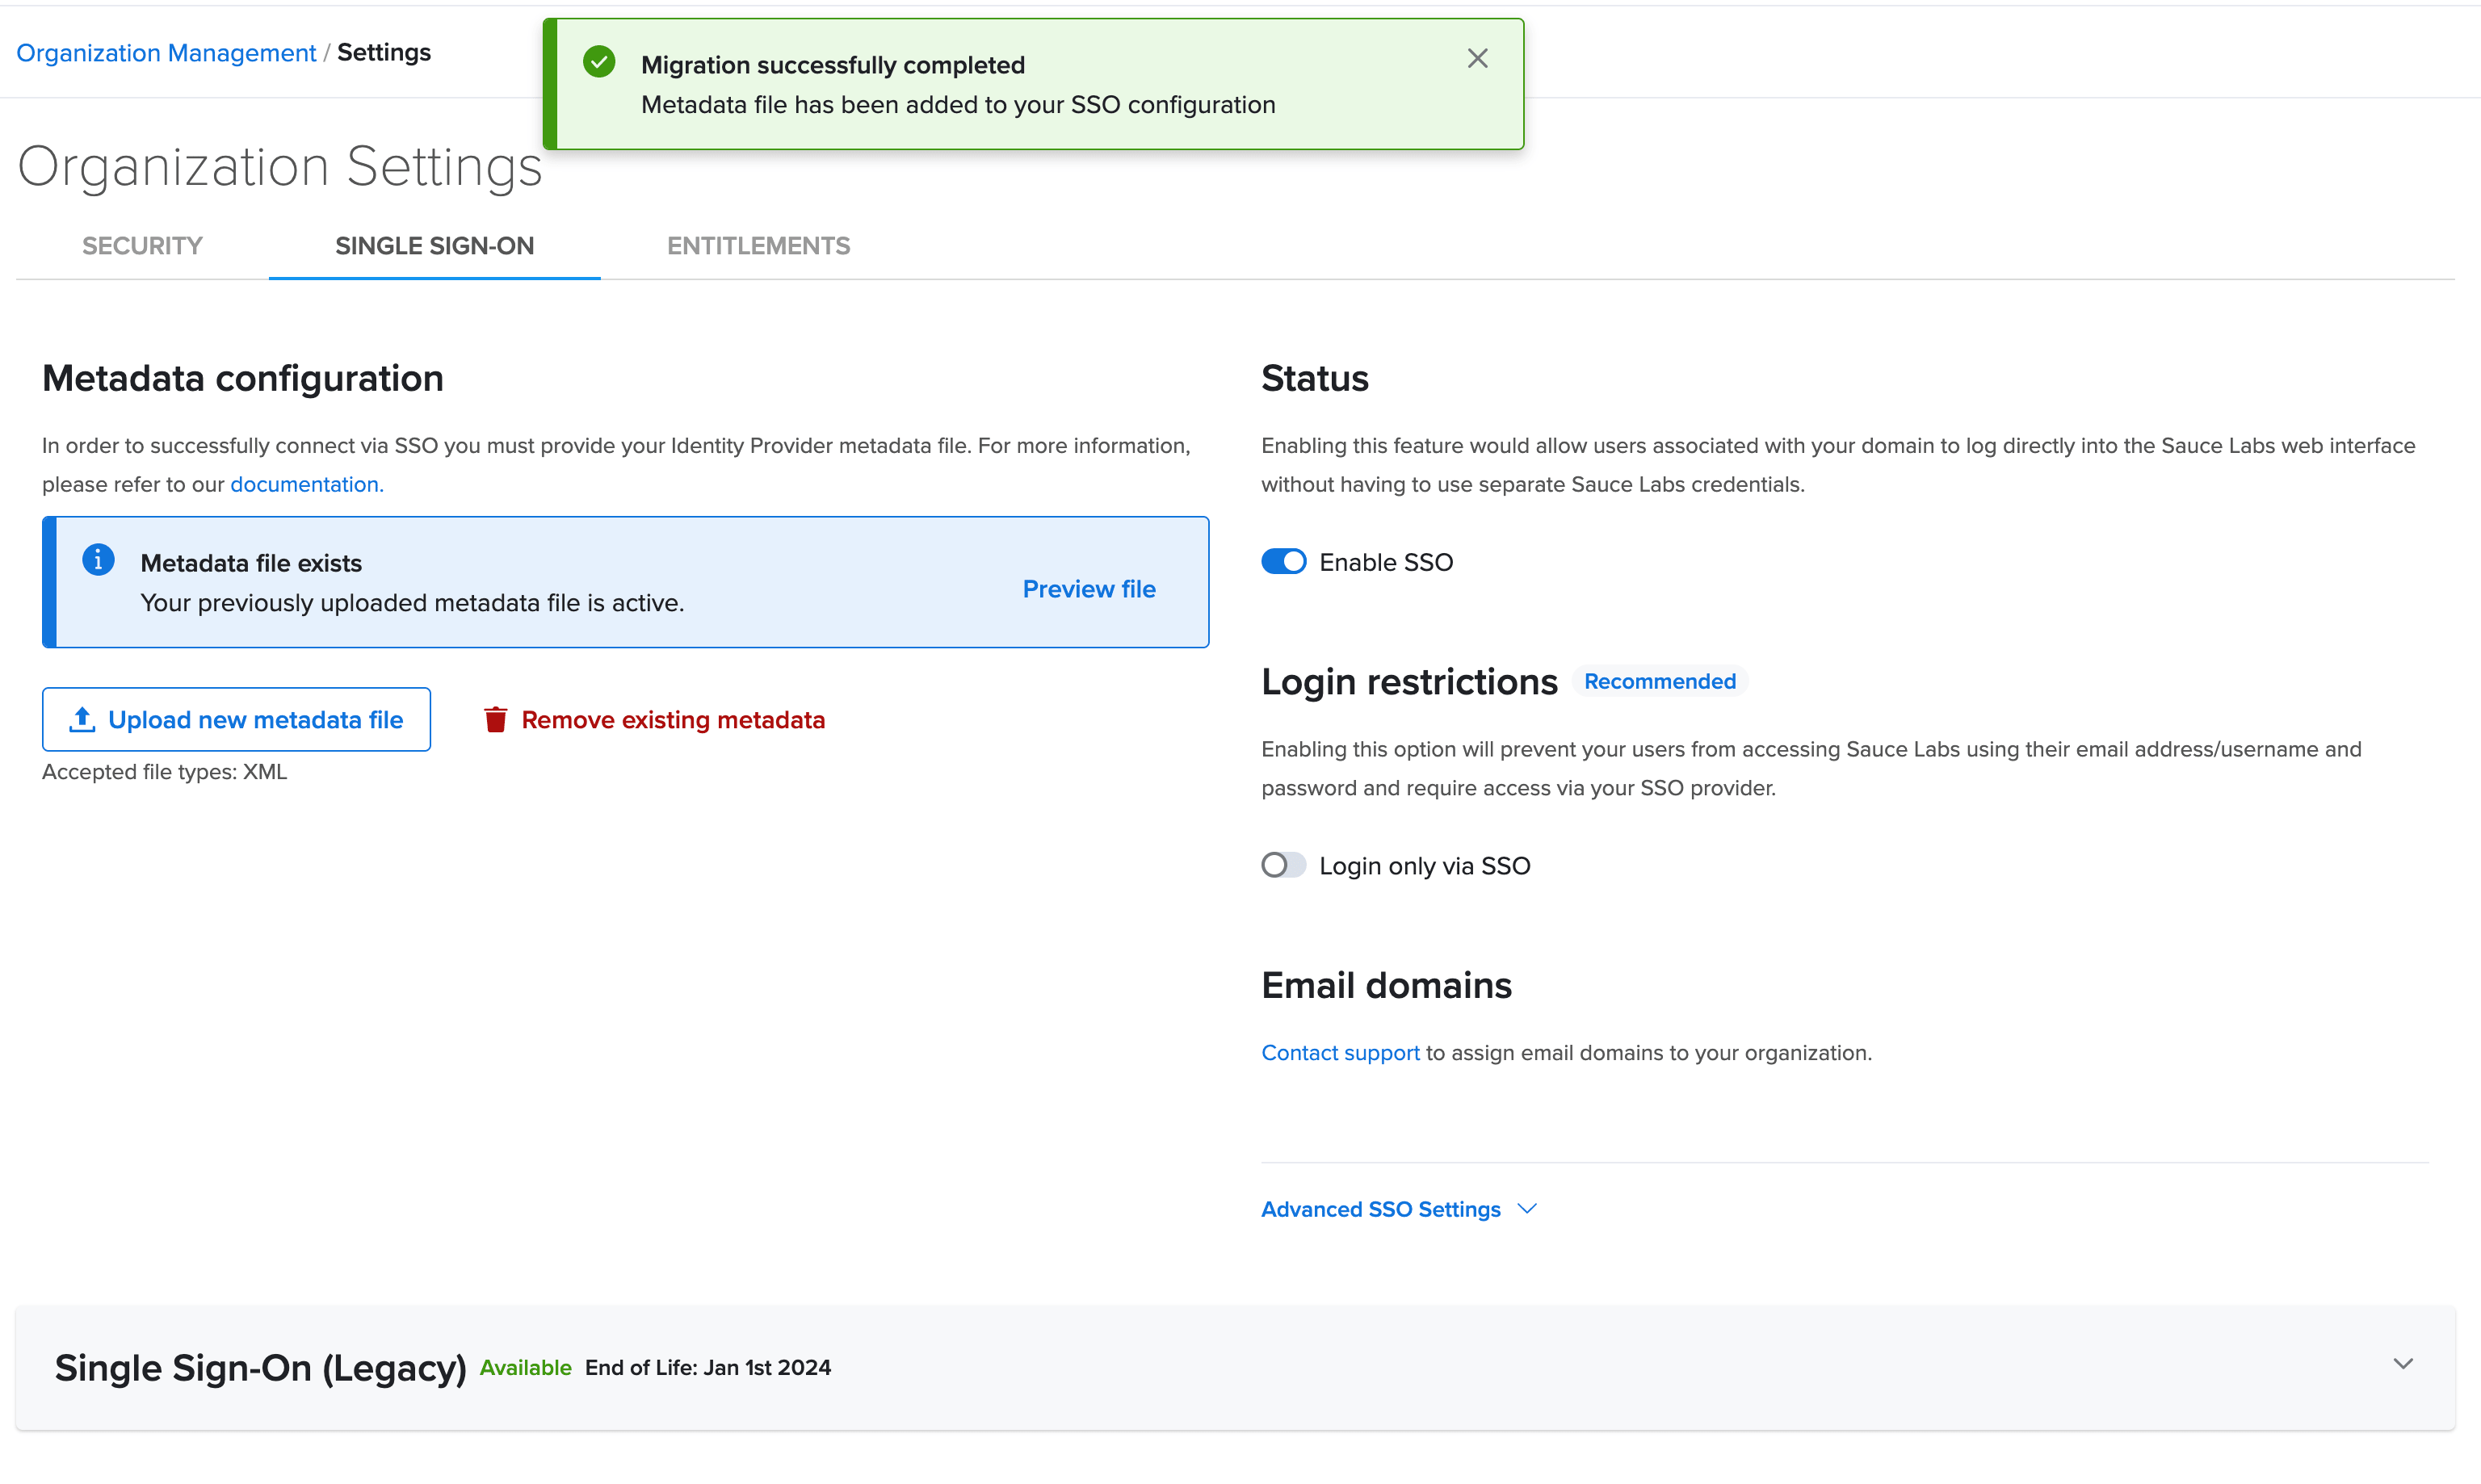Switch to the Security tab

(x=142, y=246)
